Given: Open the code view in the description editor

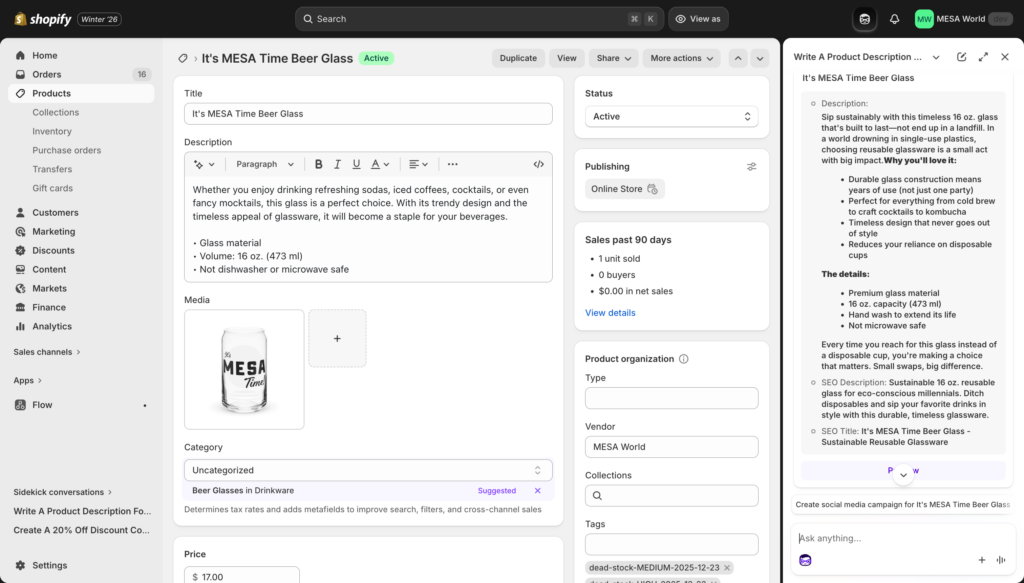Looking at the screenshot, I should click(539, 164).
